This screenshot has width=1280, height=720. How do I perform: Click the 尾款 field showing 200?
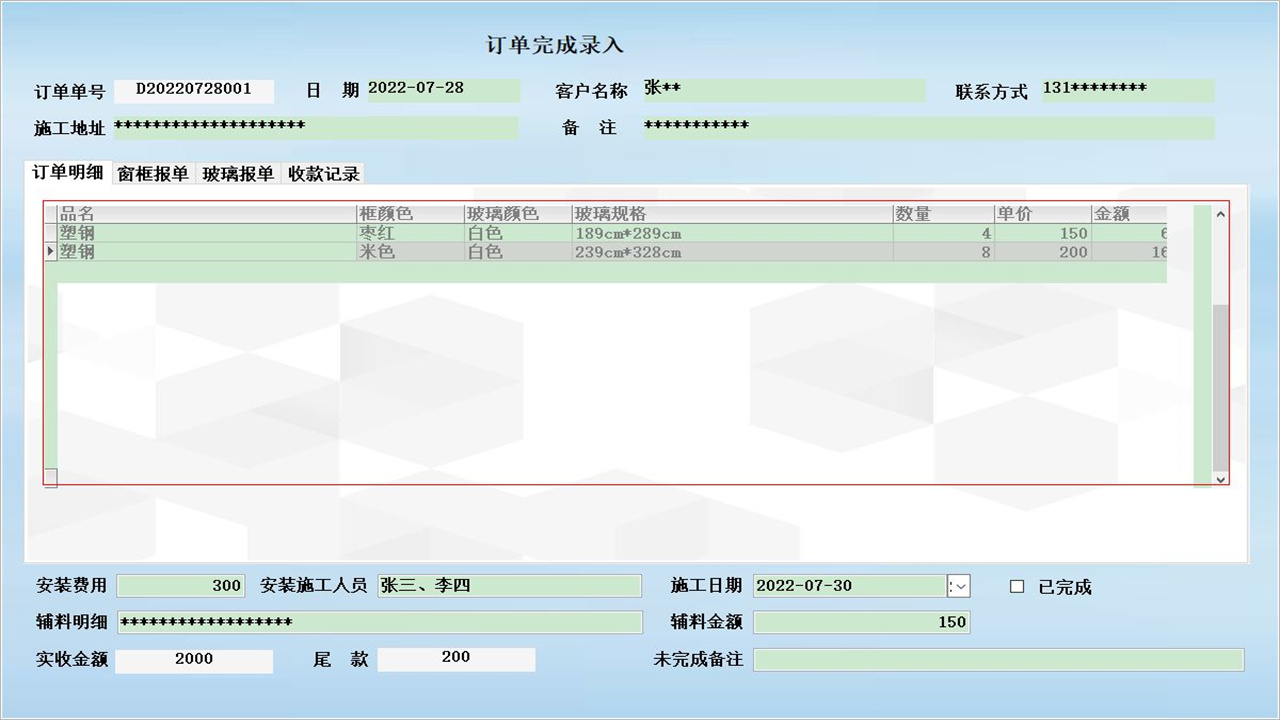click(456, 658)
